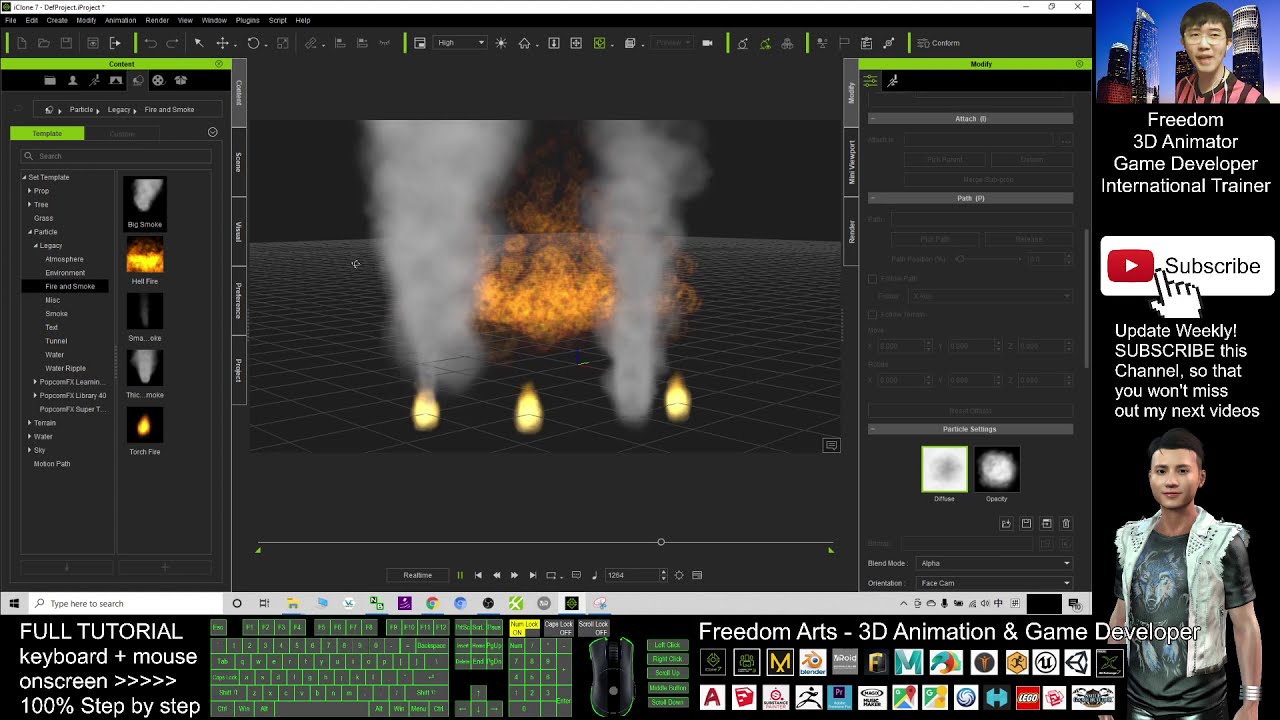Switch to Modify parameters sliders icon
This screenshot has width=1280, height=720.
(x=871, y=81)
